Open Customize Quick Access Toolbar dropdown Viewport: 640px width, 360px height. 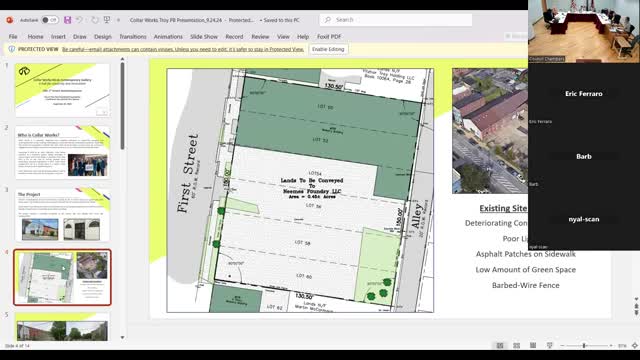118,20
